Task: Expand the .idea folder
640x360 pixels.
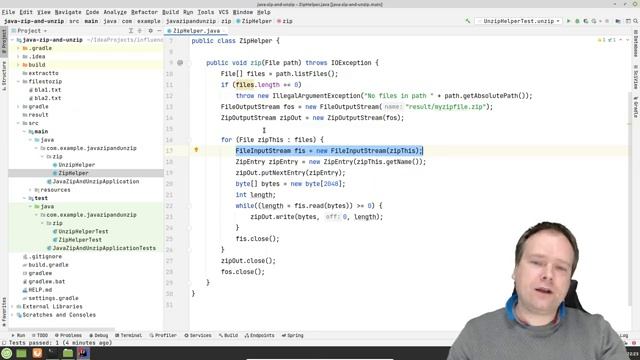Action: coord(18,56)
